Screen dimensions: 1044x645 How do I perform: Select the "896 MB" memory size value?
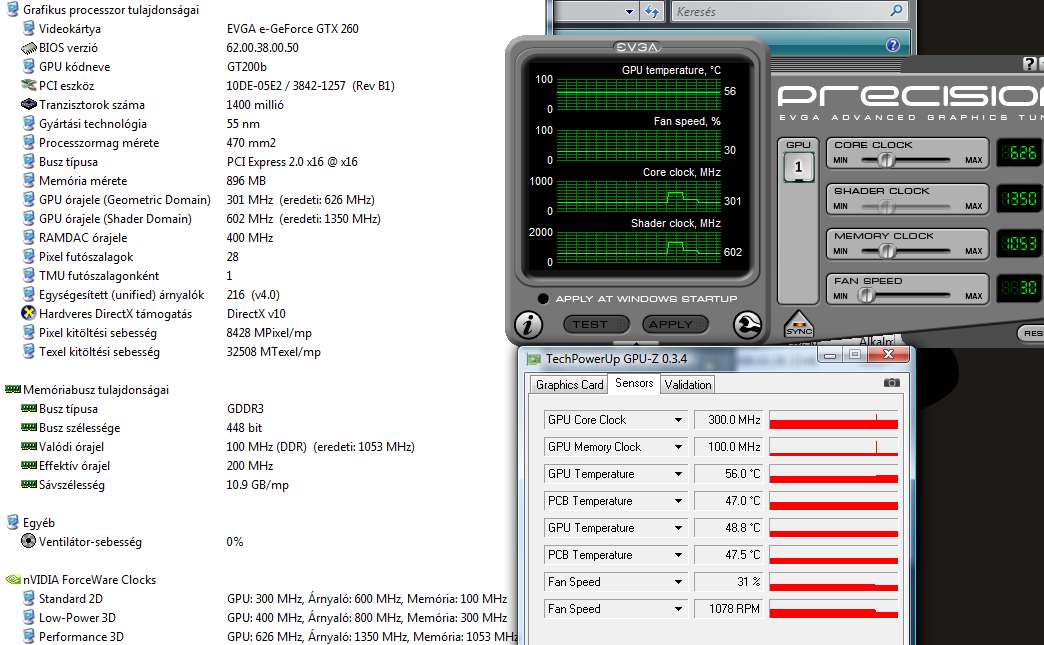(x=246, y=180)
